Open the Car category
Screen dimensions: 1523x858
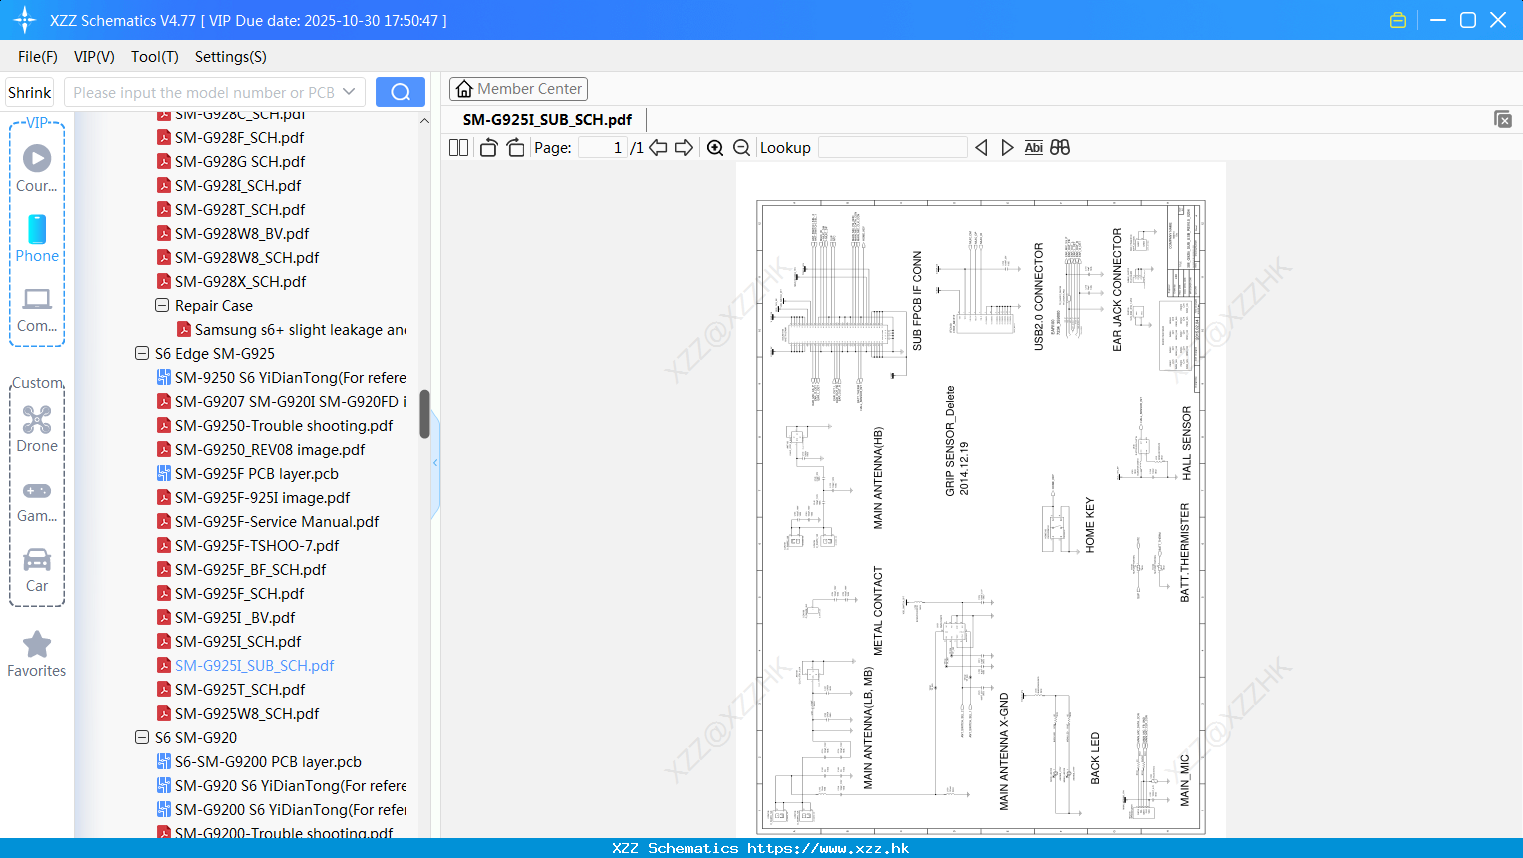(37, 570)
